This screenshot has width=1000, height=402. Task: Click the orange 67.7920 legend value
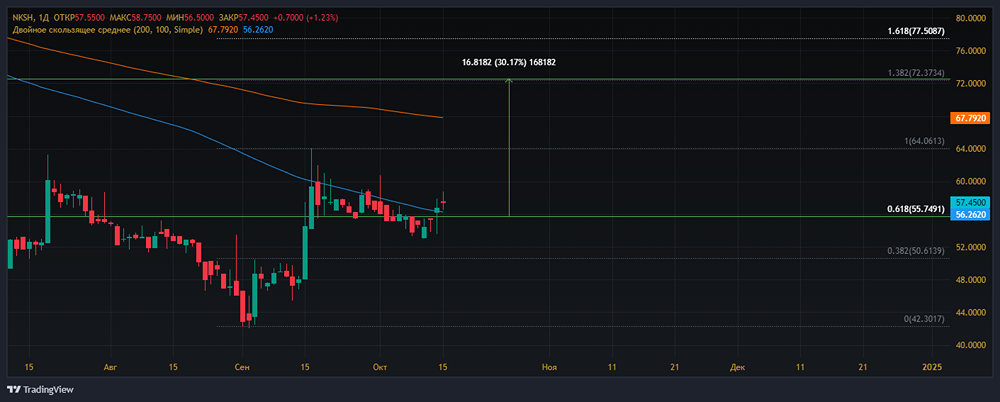click(223, 29)
